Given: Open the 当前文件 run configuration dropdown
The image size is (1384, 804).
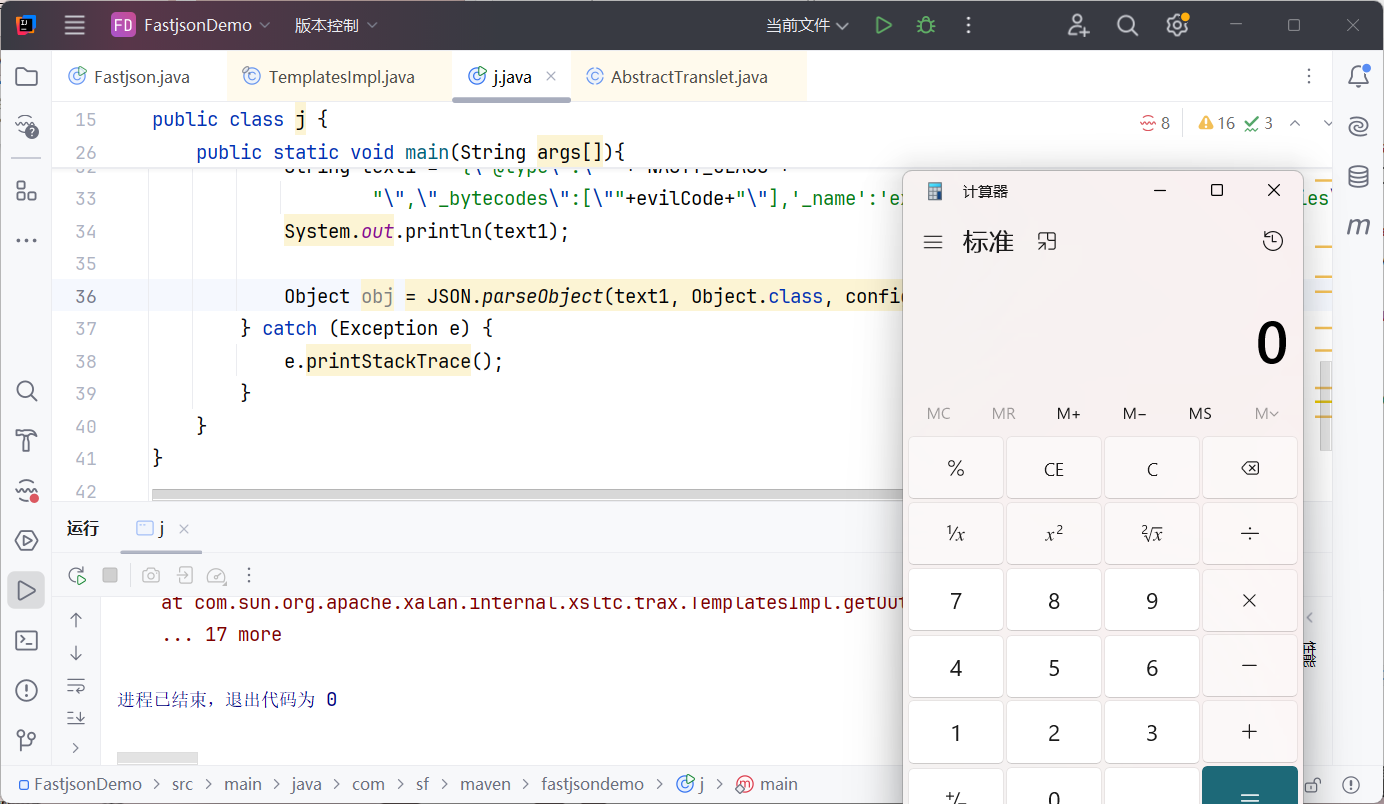Looking at the screenshot, I should [x=807, y=25].
